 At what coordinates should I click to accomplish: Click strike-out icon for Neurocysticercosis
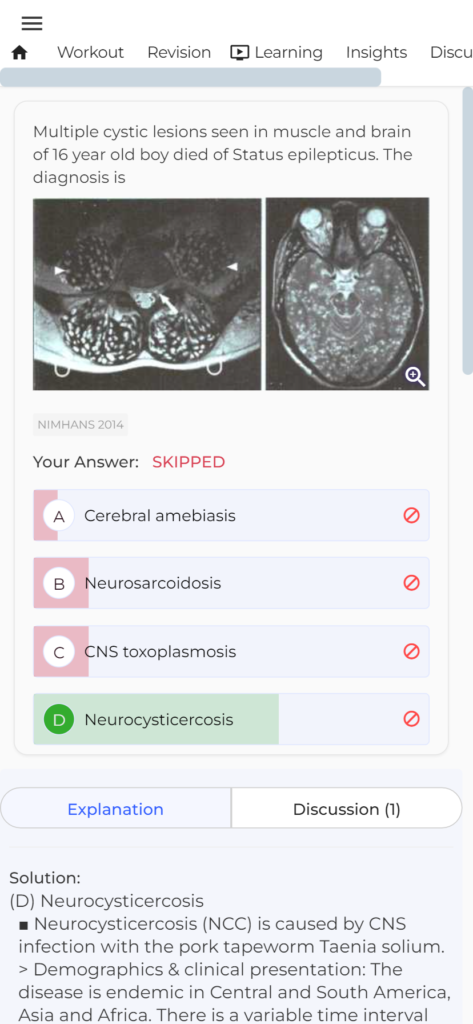412,719
